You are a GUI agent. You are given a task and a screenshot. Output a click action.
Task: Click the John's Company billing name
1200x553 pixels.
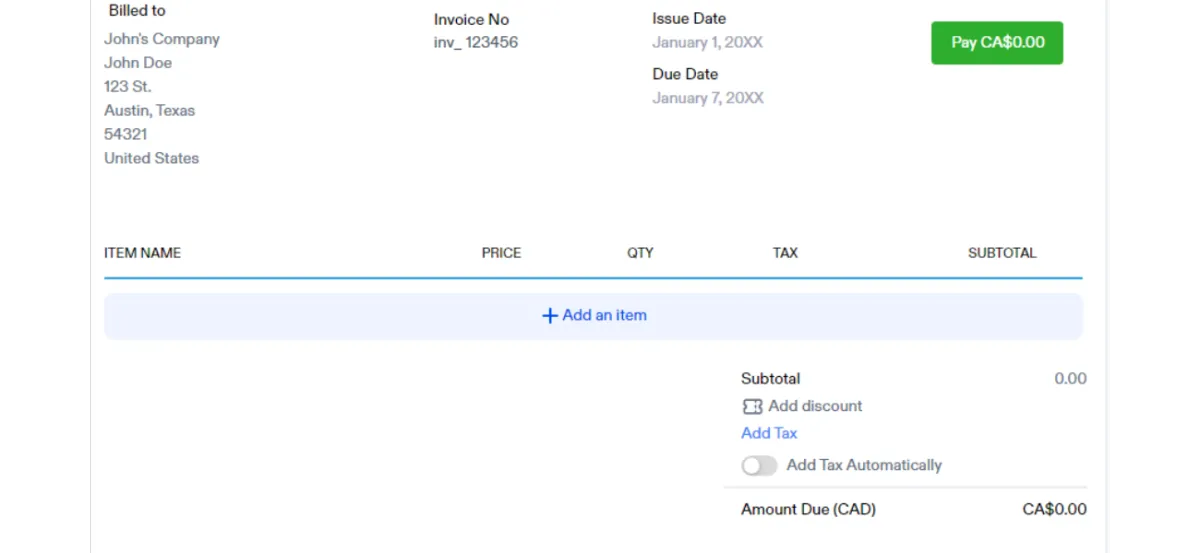(162, 39)
